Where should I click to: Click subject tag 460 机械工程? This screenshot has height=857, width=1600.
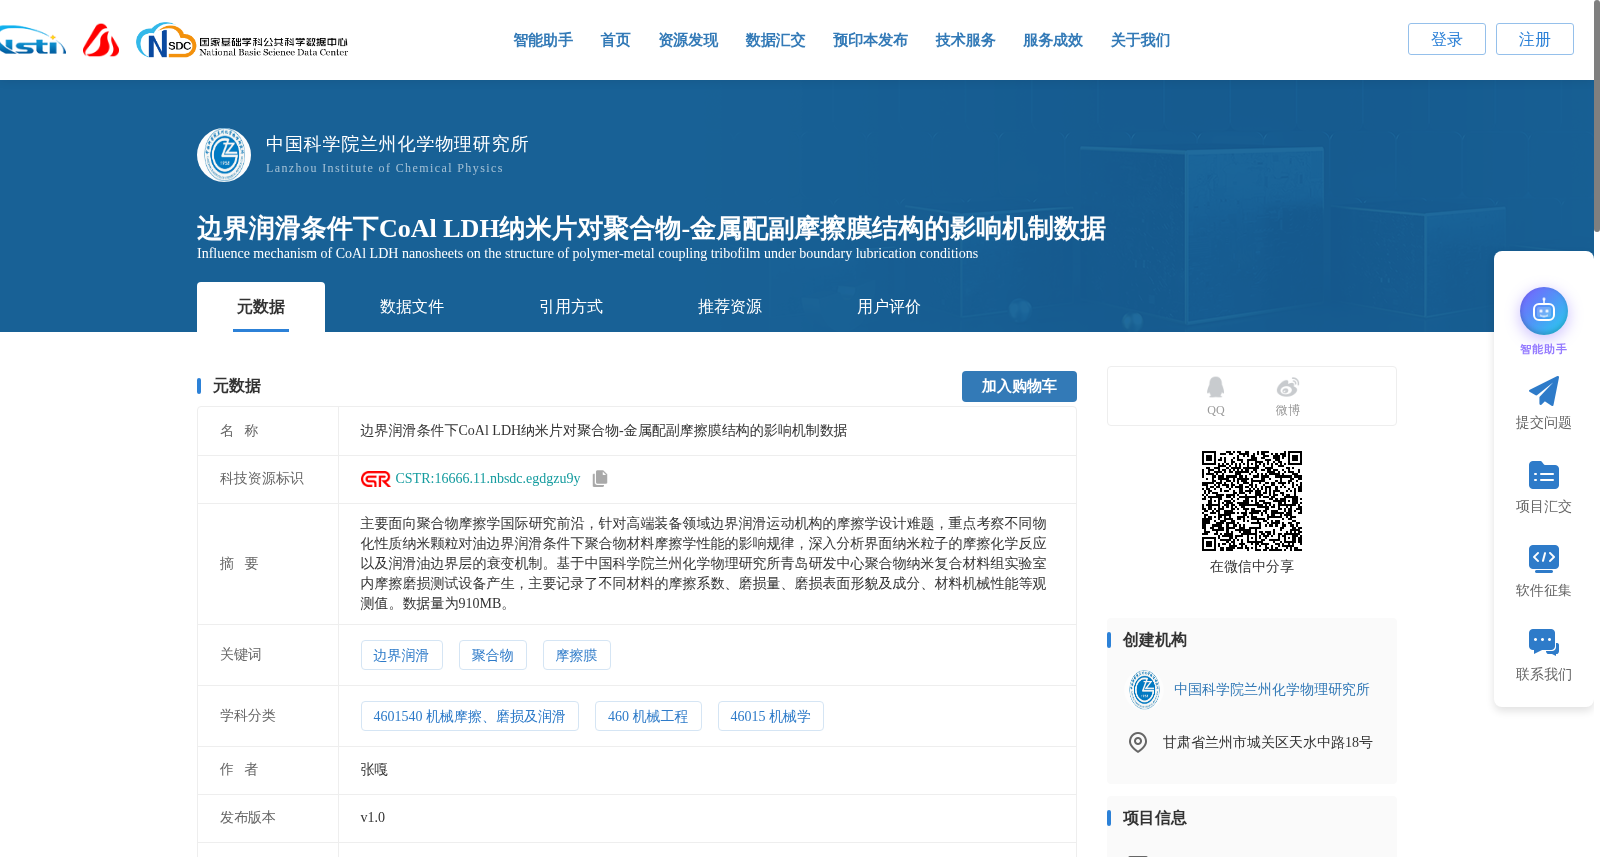point(648,716)
